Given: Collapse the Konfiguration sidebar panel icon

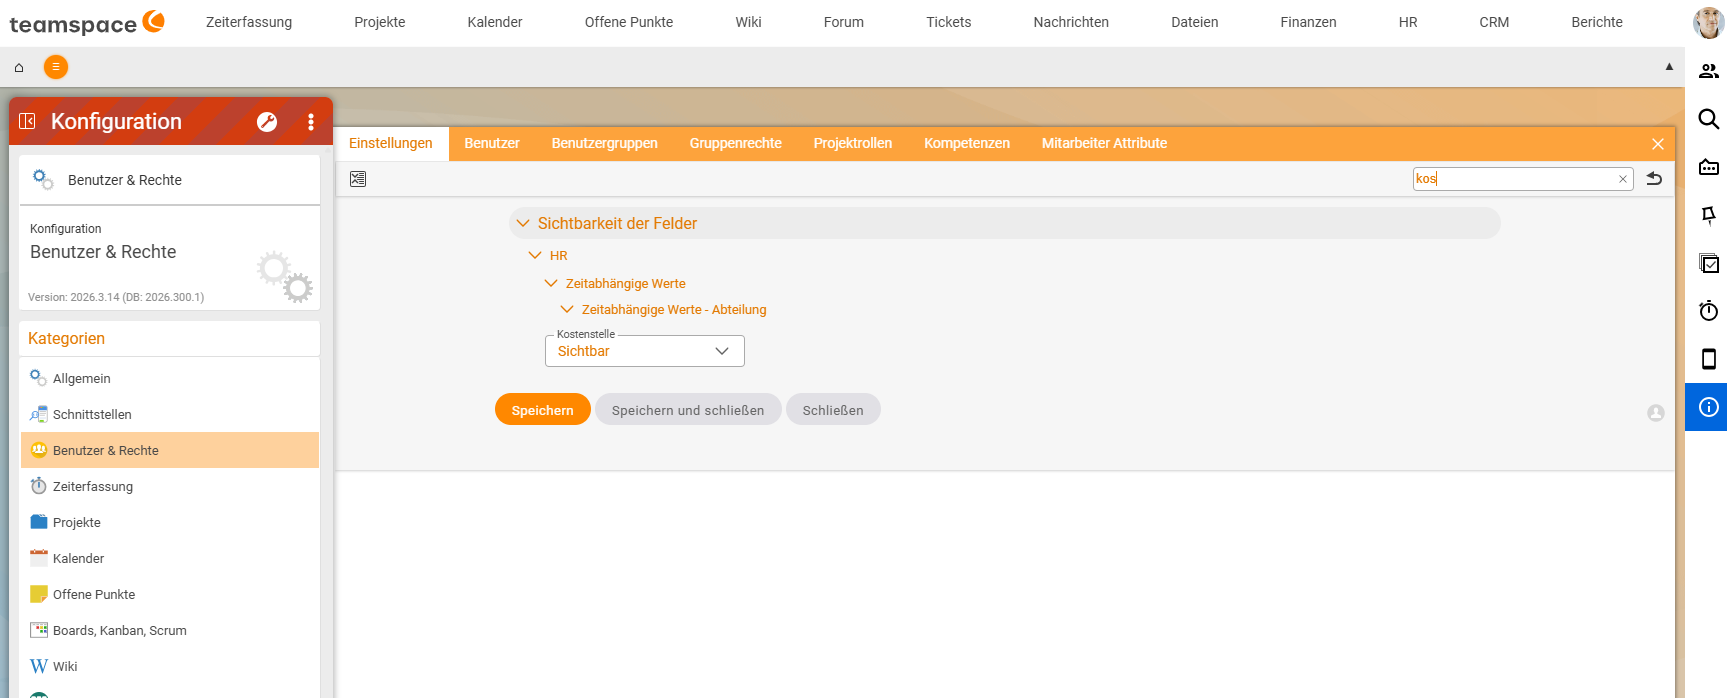Looking at the screenshot, I should coord(28,121).
